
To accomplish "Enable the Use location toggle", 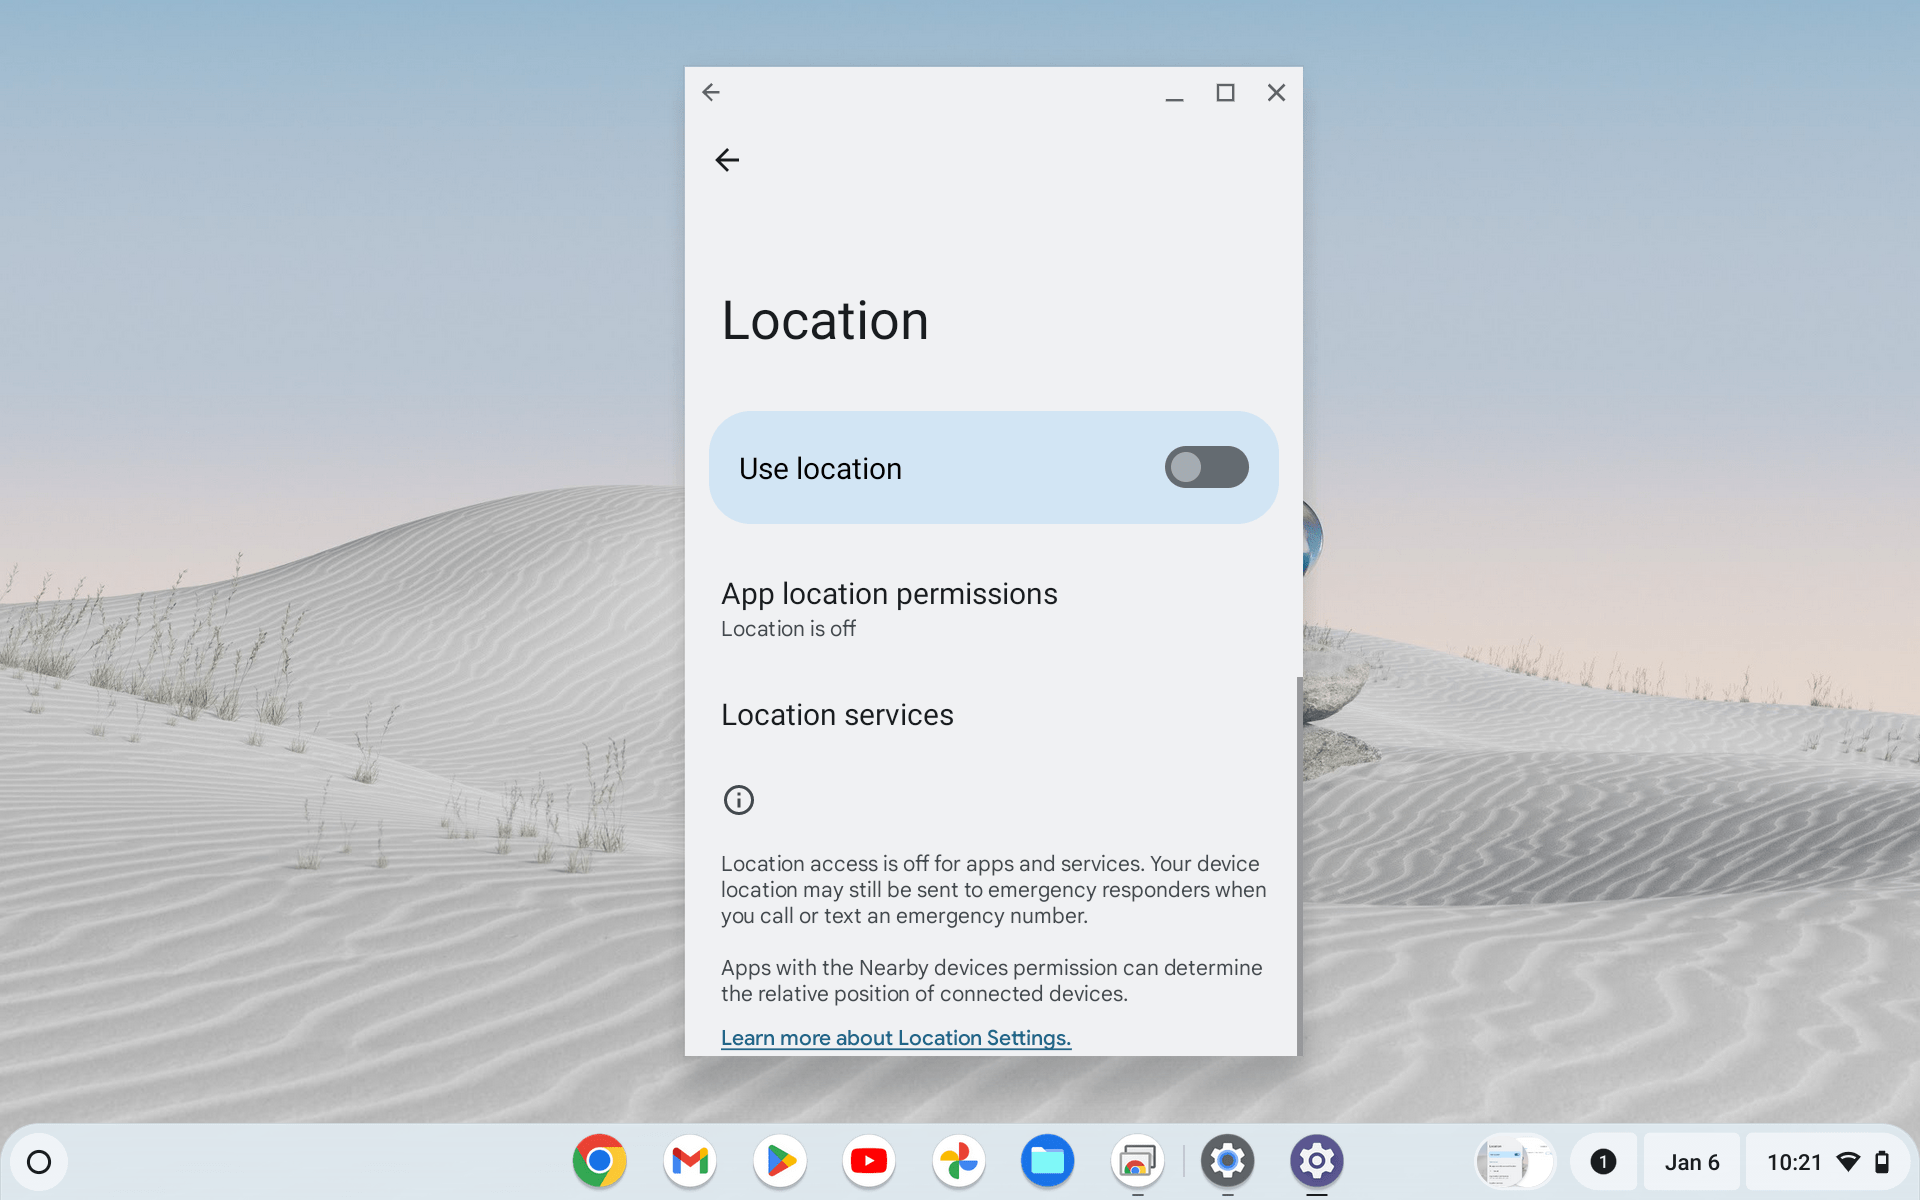I will pos(1205,467).
